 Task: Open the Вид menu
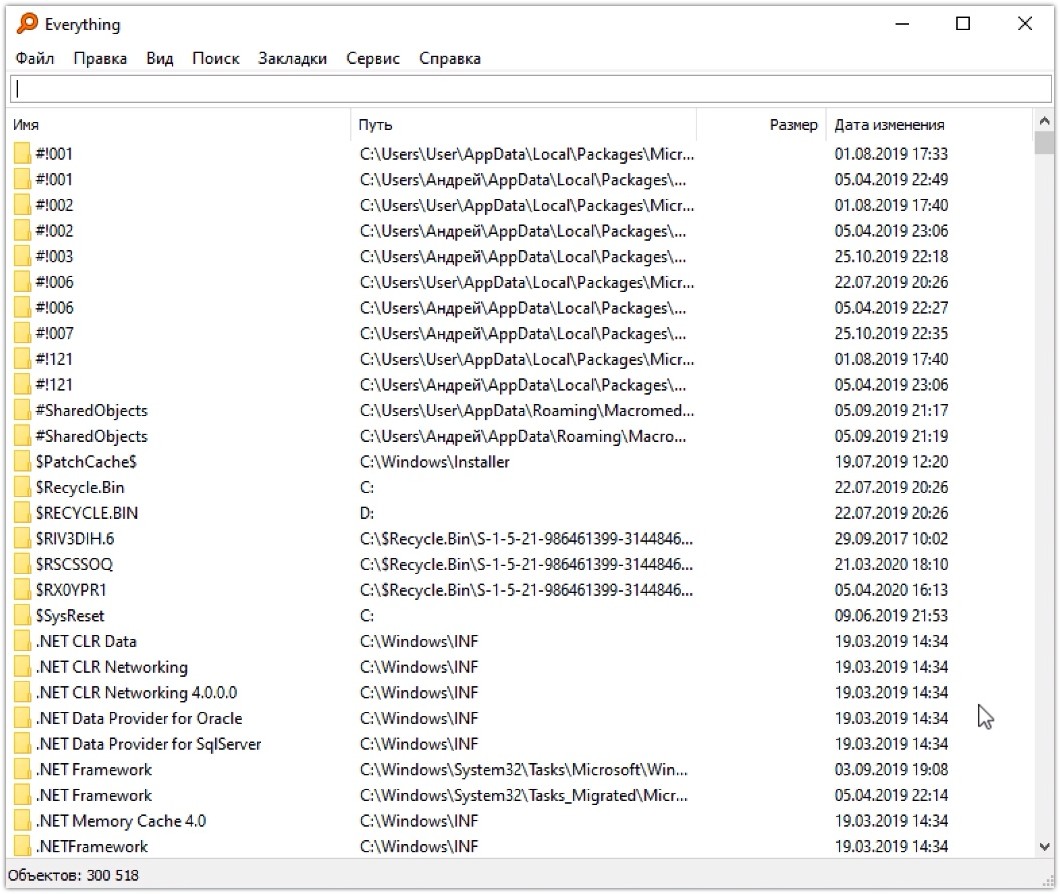160,59
